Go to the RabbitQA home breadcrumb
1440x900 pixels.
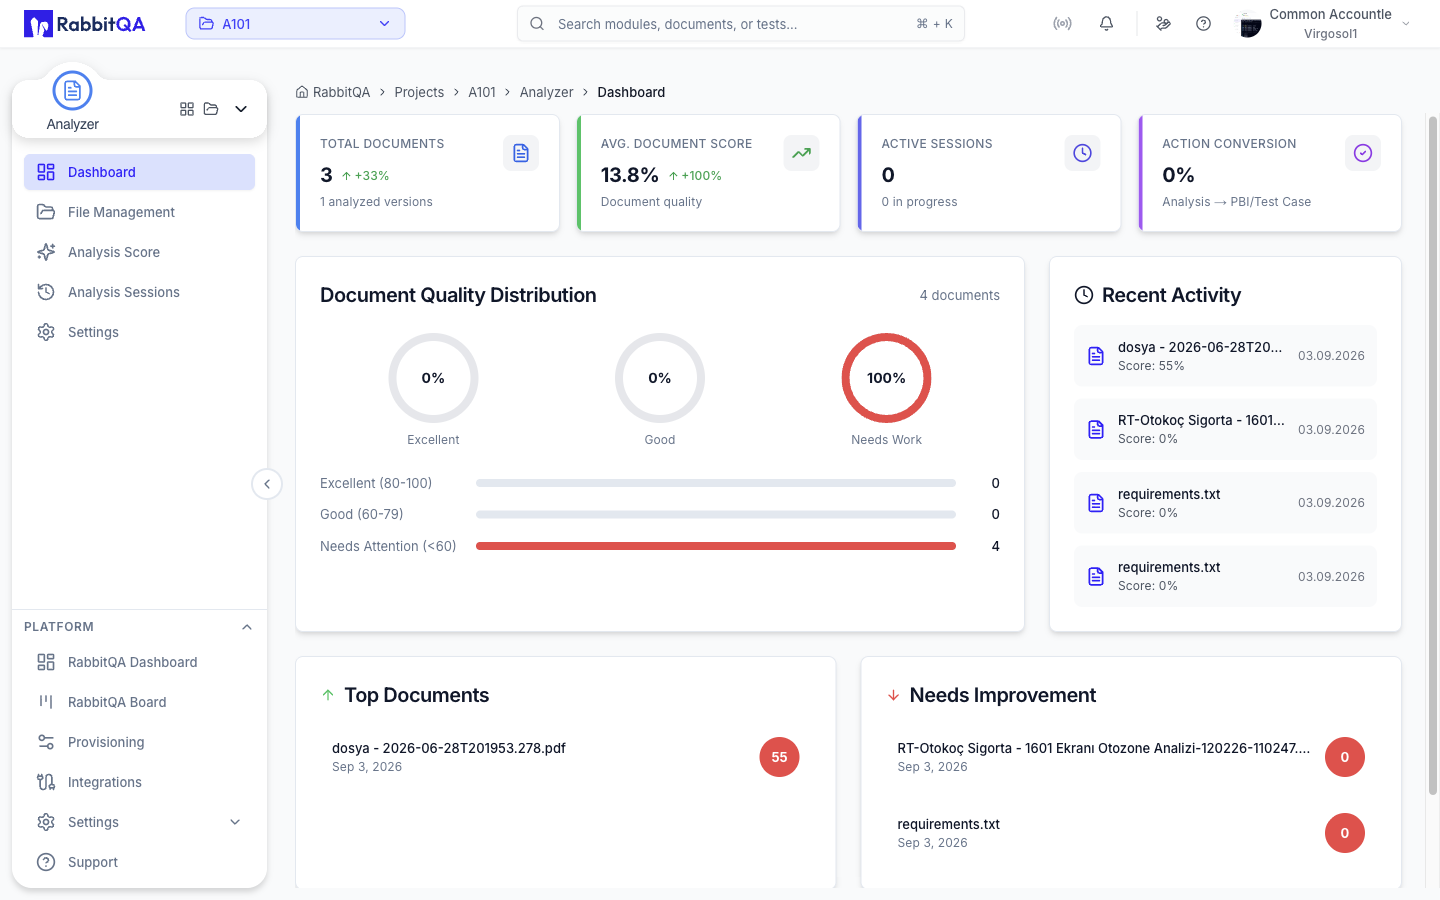tap(333, 92)
